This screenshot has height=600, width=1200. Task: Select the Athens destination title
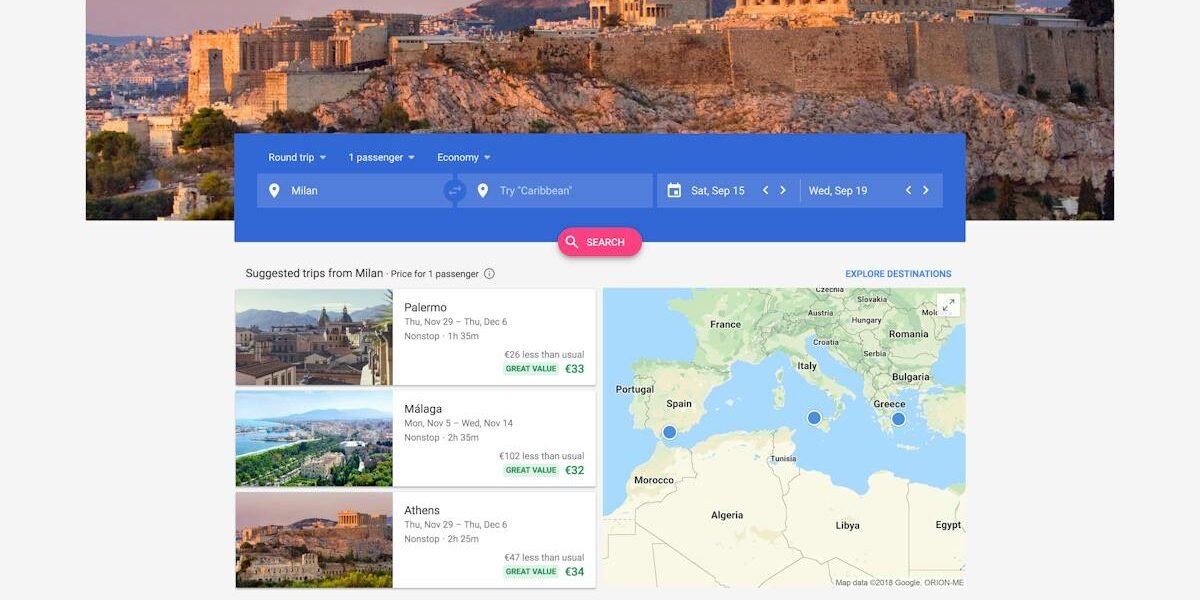coord(422,510)
